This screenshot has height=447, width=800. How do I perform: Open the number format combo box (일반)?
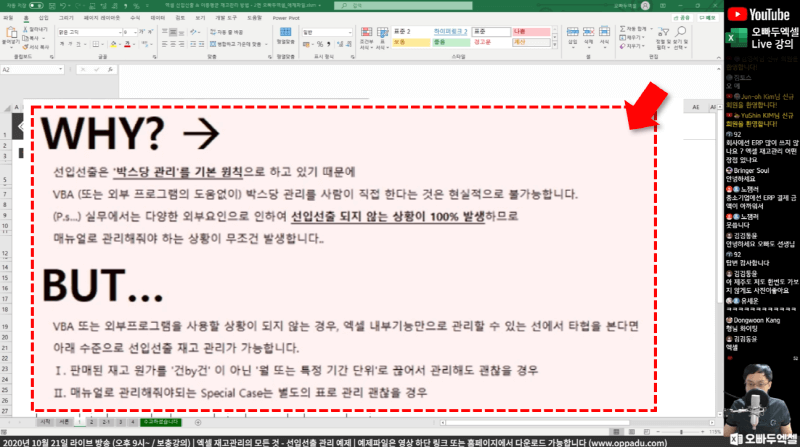327,32
